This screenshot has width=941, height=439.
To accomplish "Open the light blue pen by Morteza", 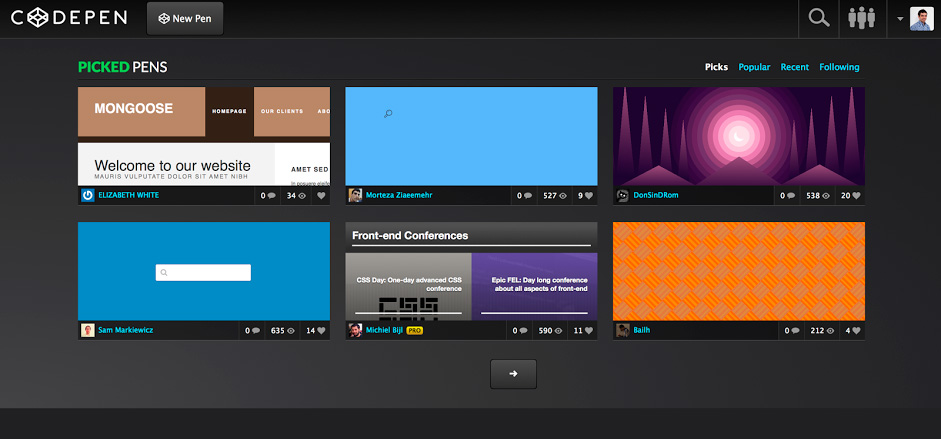I will 471,136.
